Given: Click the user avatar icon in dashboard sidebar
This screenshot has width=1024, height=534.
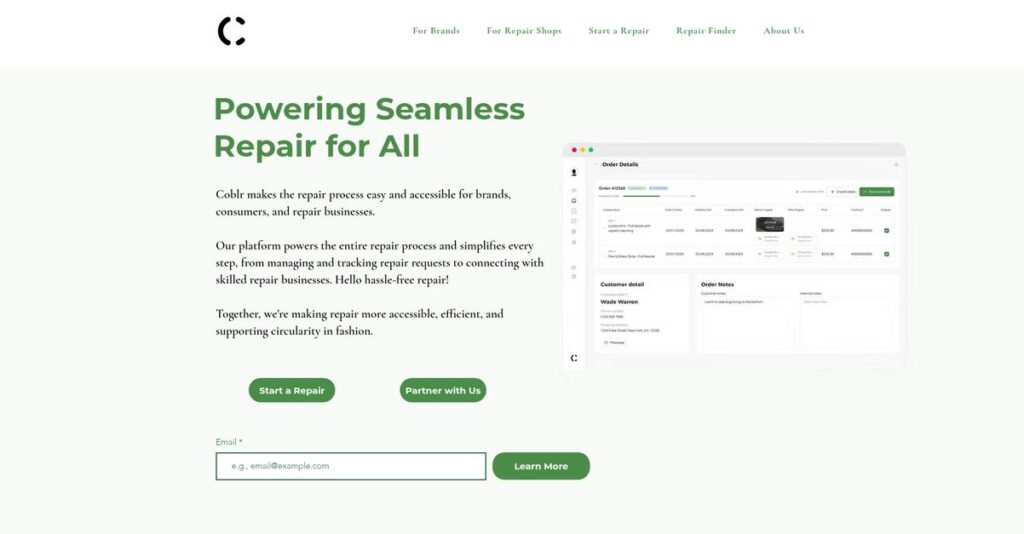Looking at the screenshot, I should [574, 173].
